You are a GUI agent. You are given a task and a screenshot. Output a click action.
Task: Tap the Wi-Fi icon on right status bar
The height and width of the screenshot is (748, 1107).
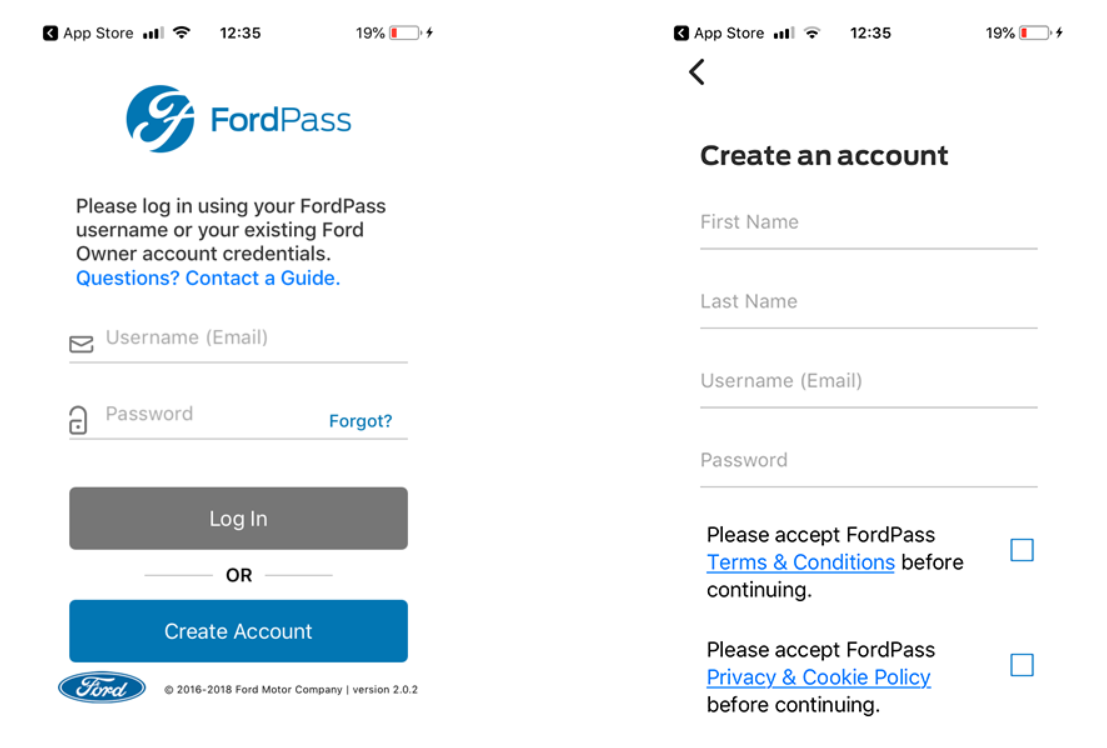[x=812, y=33]
